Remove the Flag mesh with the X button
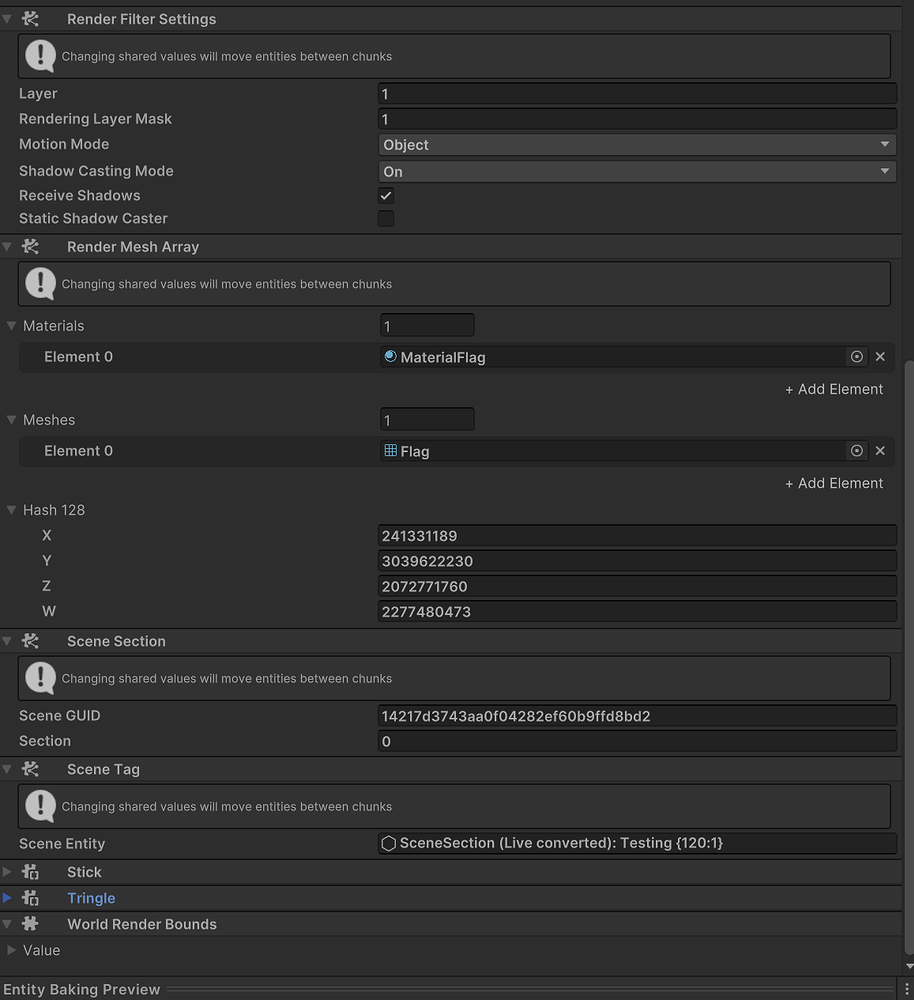The width and height of the screenshot is (914, 1000). 880,450
